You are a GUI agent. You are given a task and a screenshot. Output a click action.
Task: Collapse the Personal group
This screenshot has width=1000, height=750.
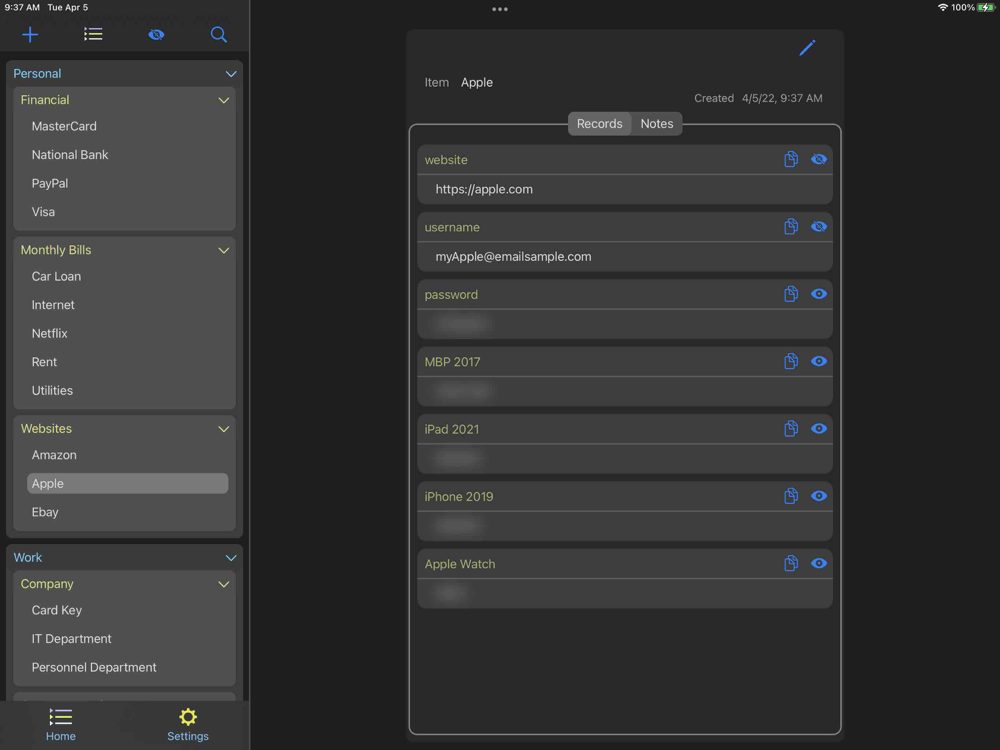231,74
